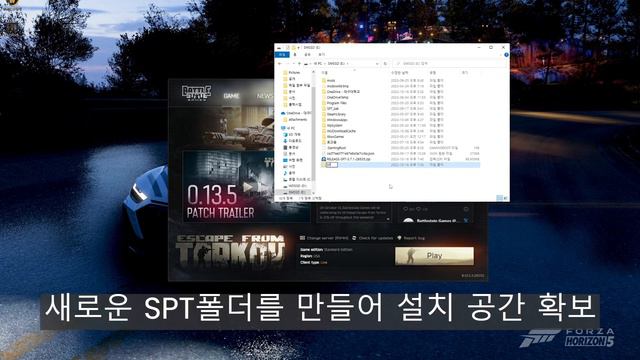Click Check for updates link
This screenshot has height=360, width=640.
[x=376, y=238]
